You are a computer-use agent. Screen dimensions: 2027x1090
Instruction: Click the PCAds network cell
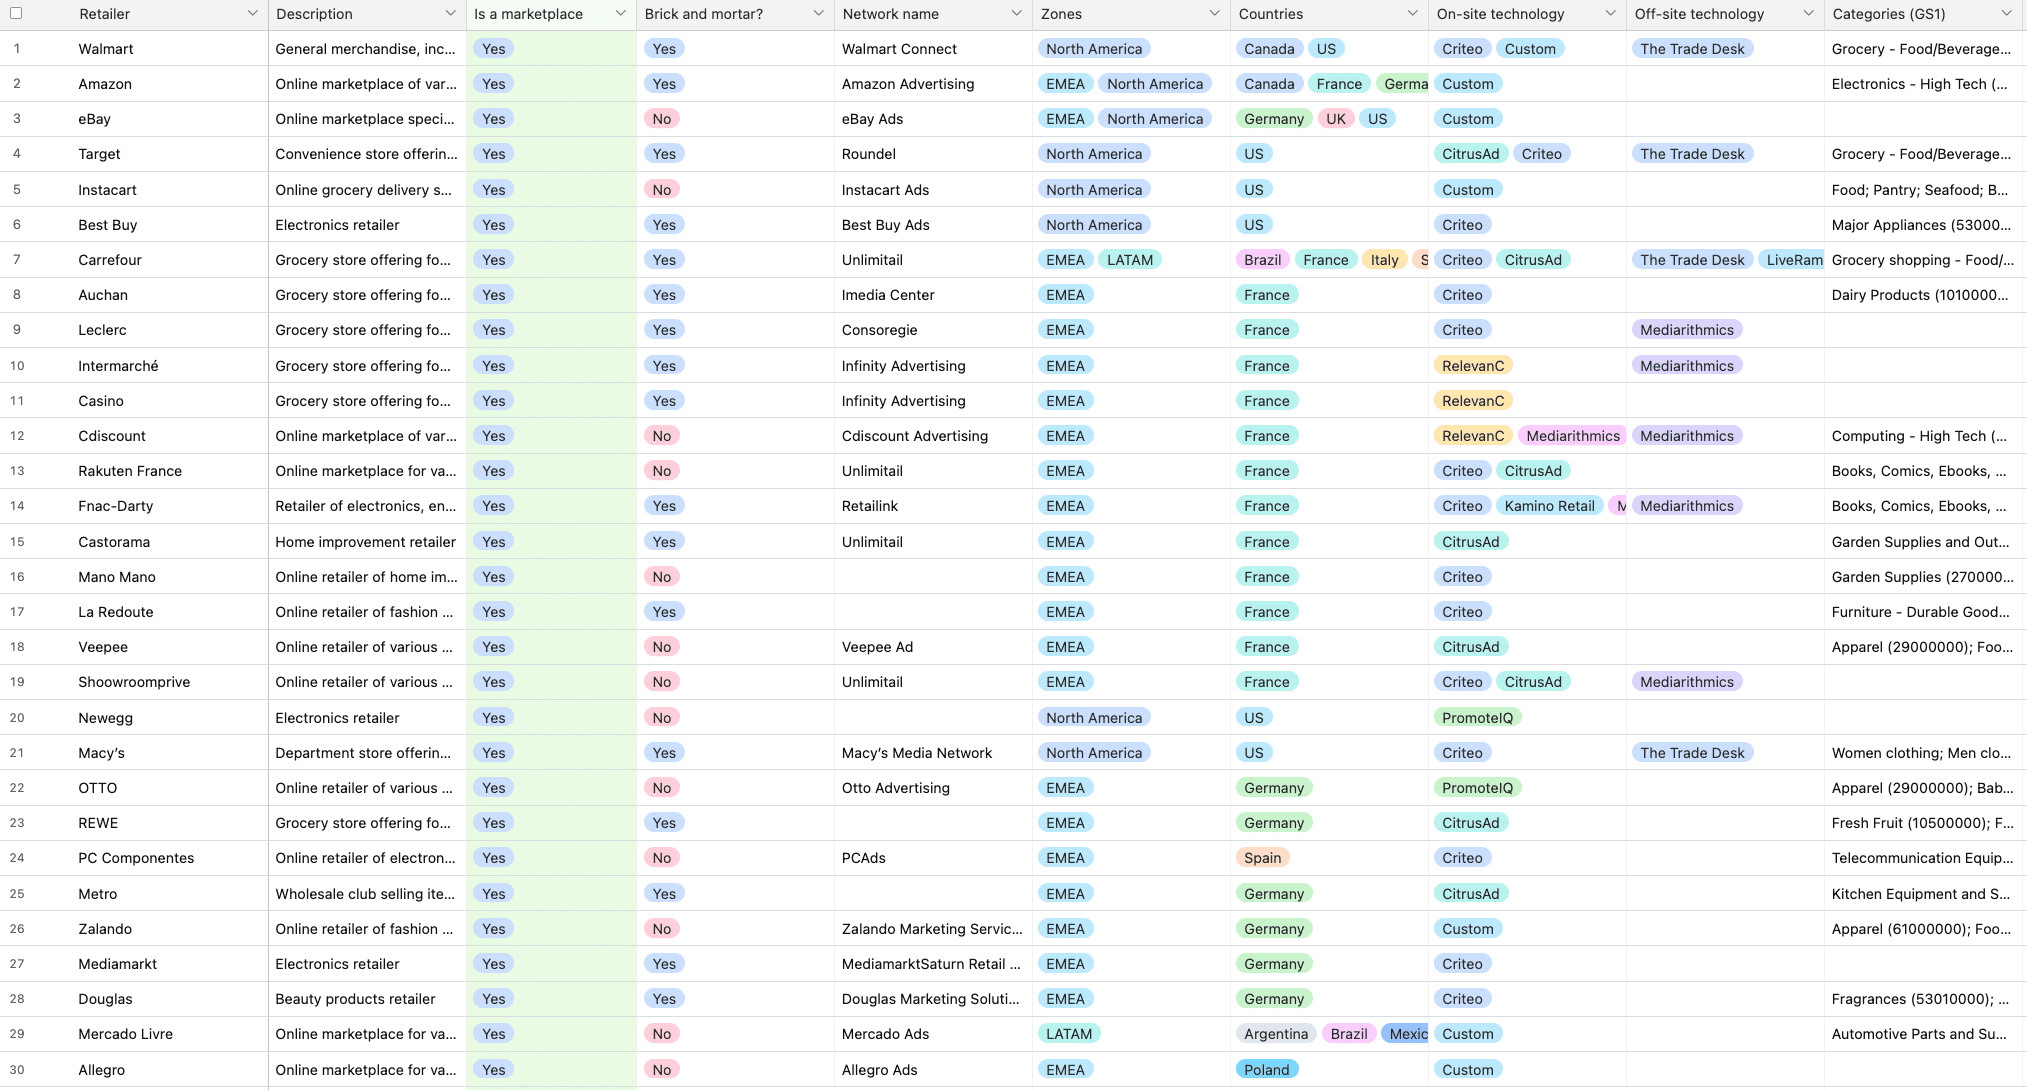(x=933, y=858)
